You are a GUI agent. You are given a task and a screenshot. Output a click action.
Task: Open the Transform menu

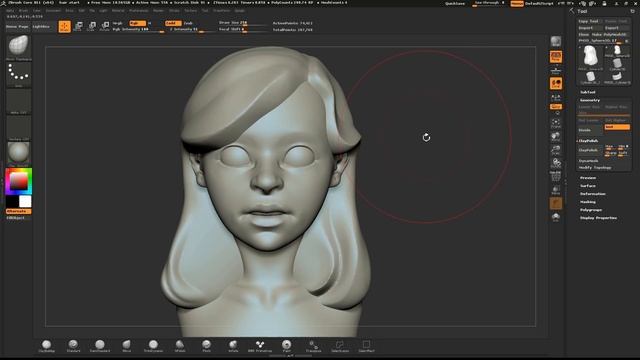pos(222,11)
